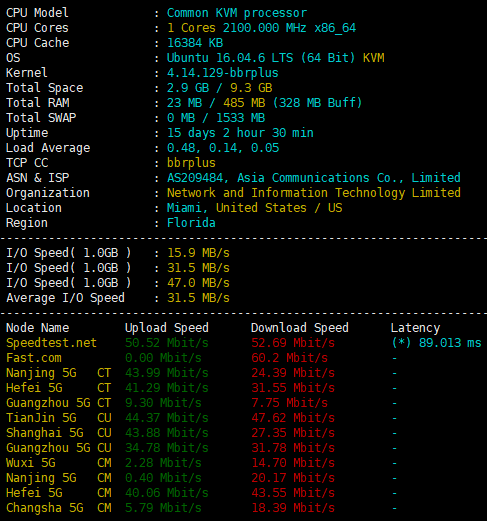Click Nanjing CT upload '43.99 Mbit/s'
The width and height of the screenshot is (487, 521).
[167, 373]
